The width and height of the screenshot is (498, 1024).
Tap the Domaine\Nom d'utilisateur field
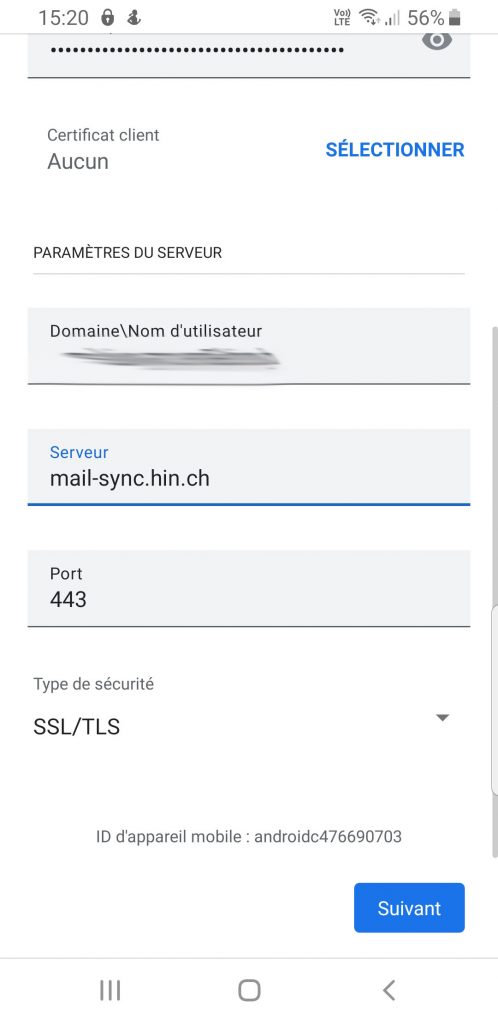249,346
